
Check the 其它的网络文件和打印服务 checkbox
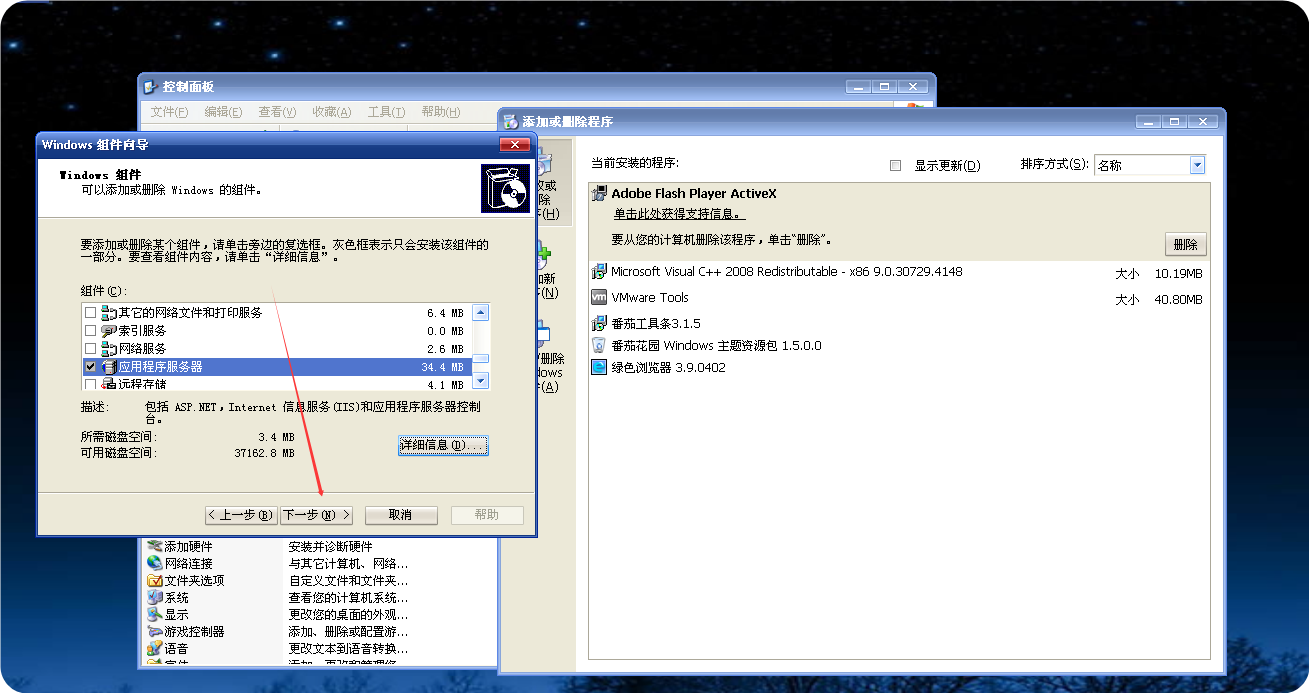pos(91,313)
